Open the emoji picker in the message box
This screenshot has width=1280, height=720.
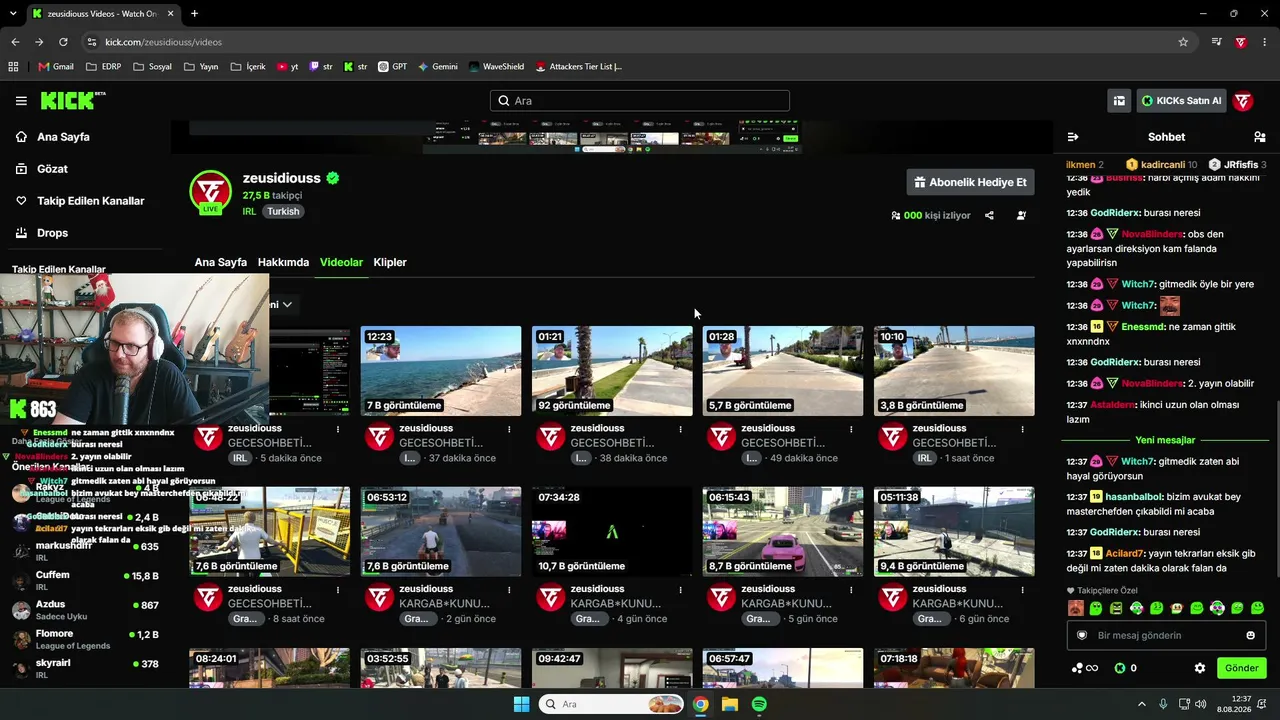coord(1250,635)
